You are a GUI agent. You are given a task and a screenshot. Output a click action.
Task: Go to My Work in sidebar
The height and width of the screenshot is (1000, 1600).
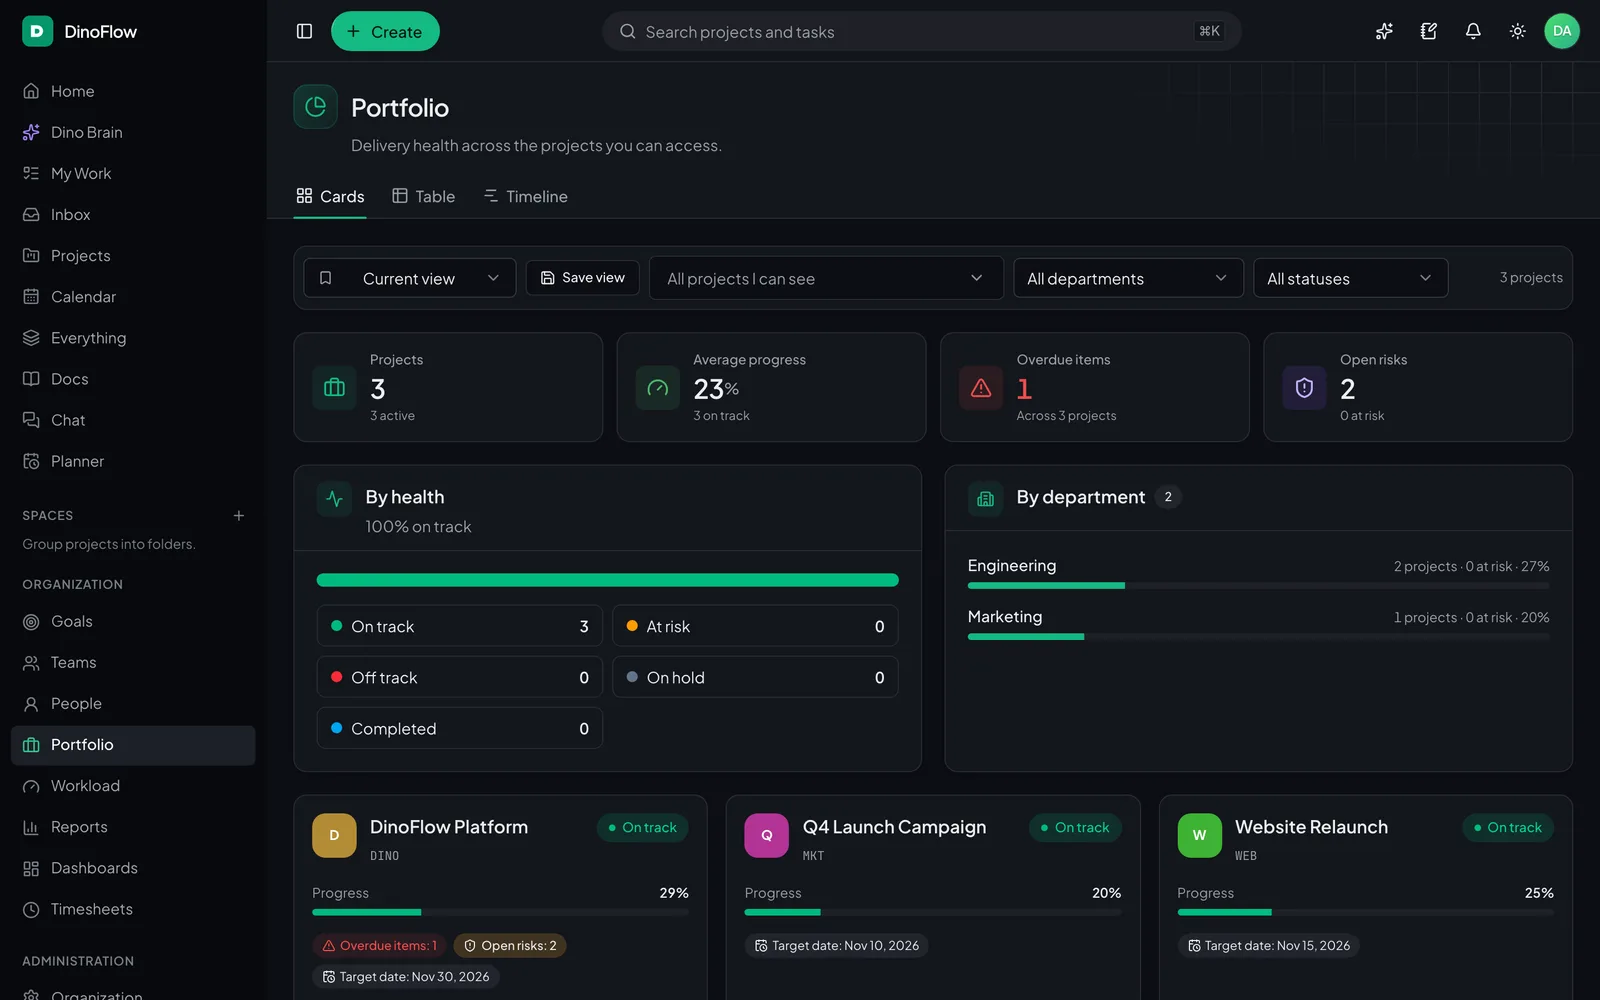133,173
